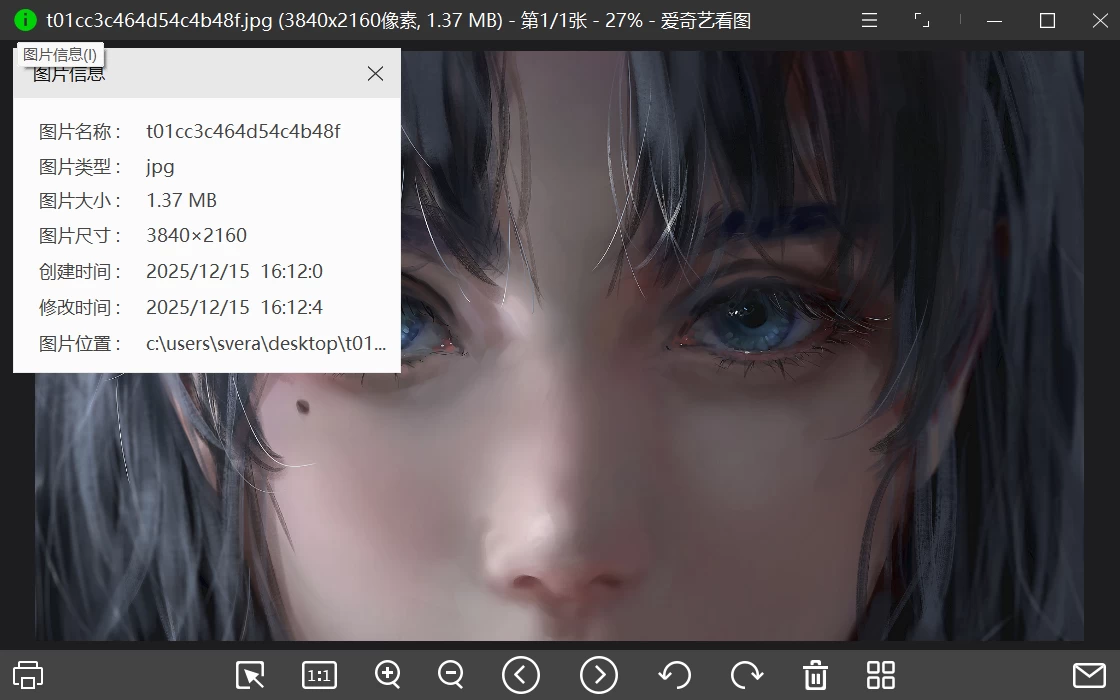Select the crop/screenshot tool in the toolbar
The image size is (1120, 700).
(250, 675)
